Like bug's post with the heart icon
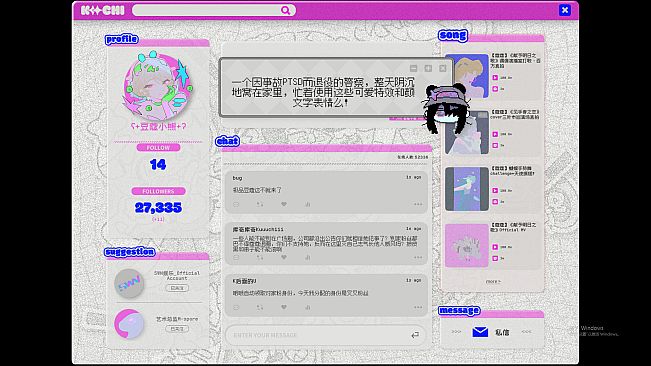 click(x=284, y=204)
